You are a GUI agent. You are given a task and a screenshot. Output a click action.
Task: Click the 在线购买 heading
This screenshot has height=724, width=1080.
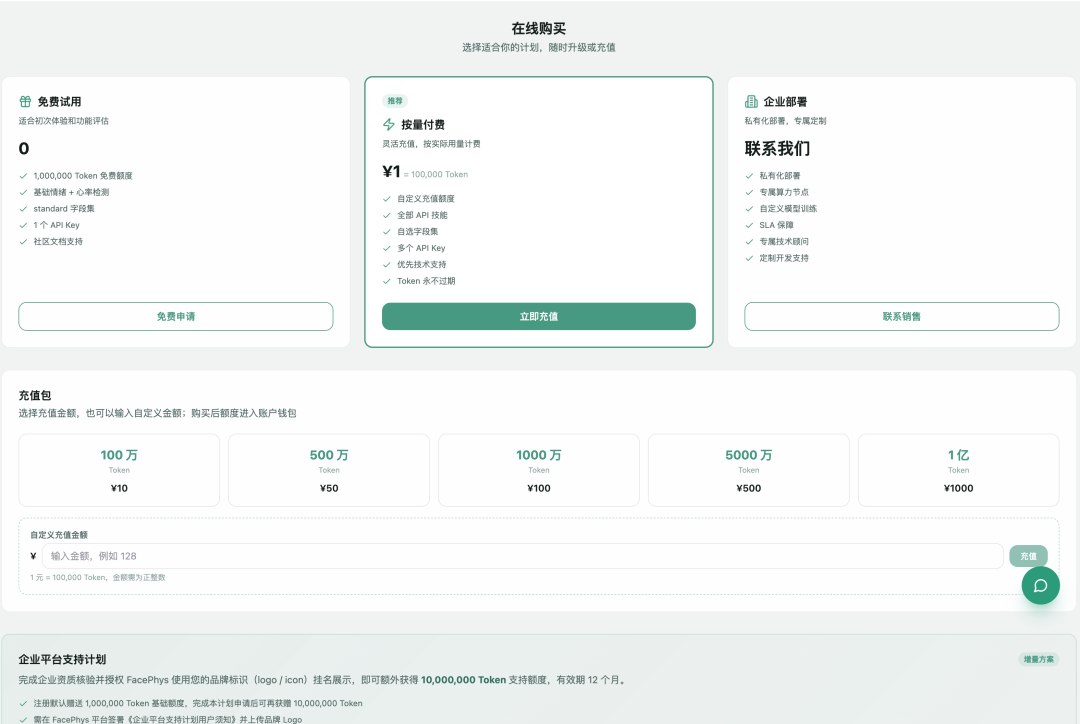click(539, 28)
